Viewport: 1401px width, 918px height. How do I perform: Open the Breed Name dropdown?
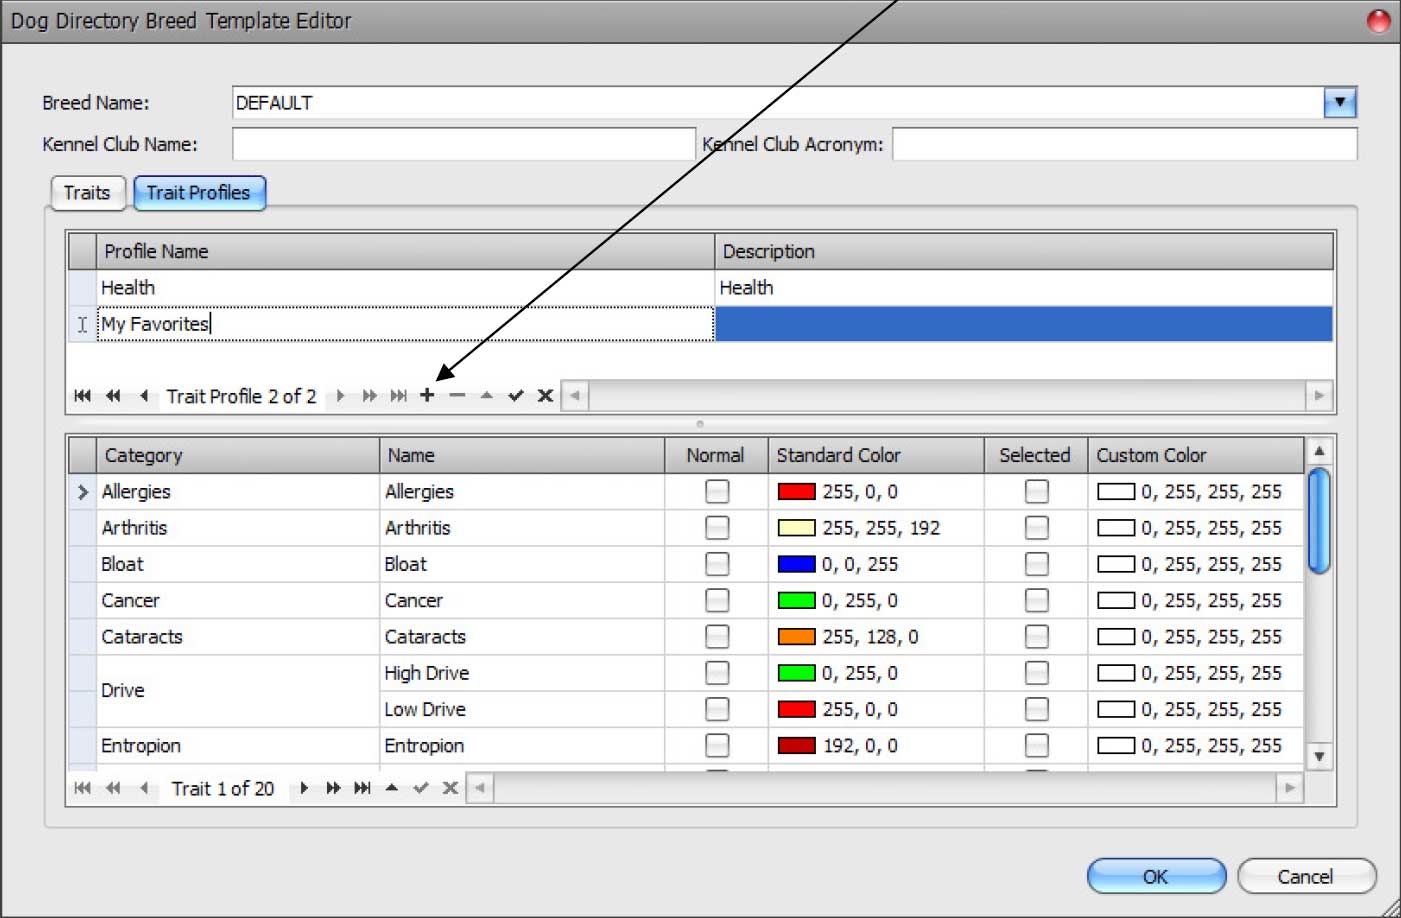(1340, 102)
